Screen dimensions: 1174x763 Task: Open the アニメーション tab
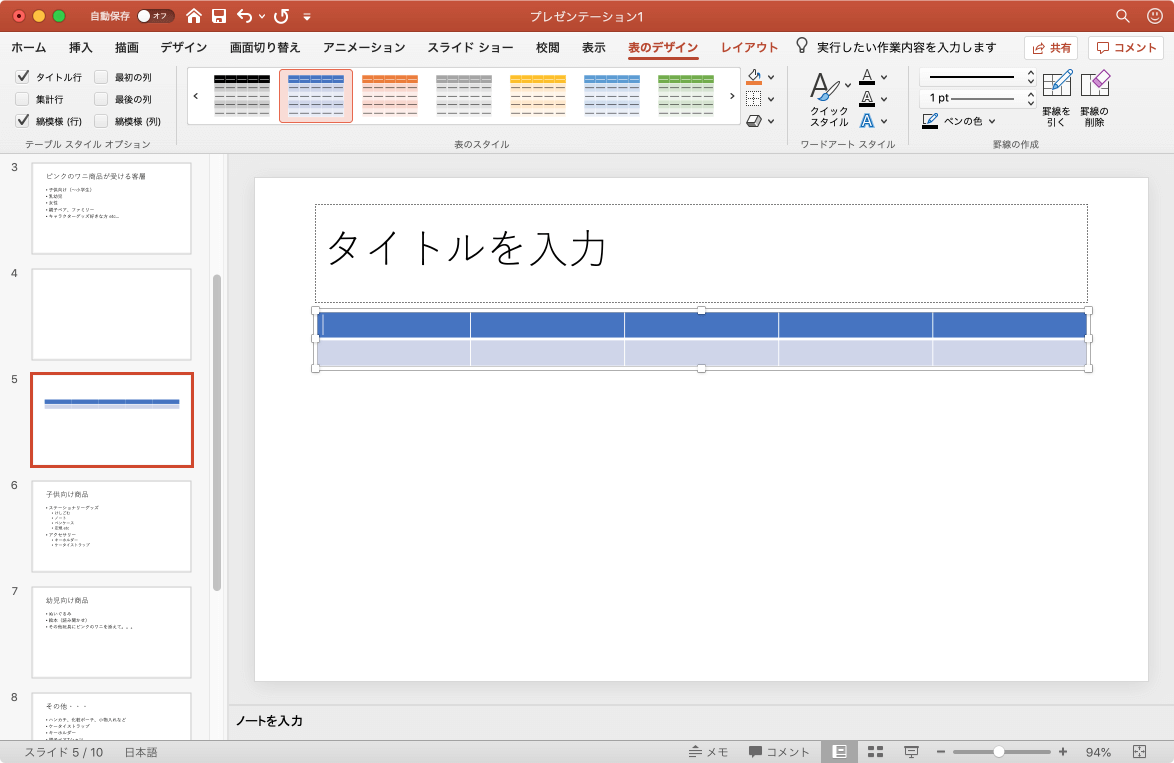(364, 47)
